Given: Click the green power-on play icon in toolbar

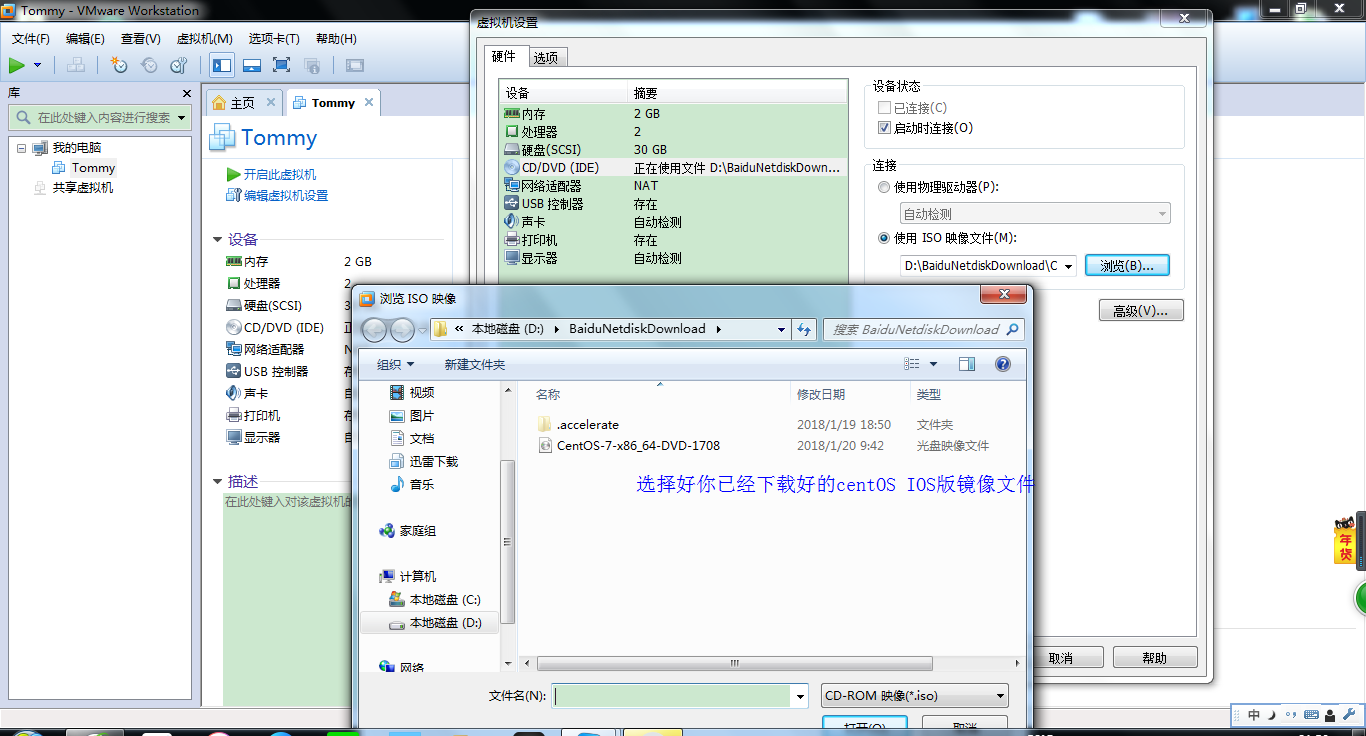Looking at the screenshot, I should pos(17,65).
